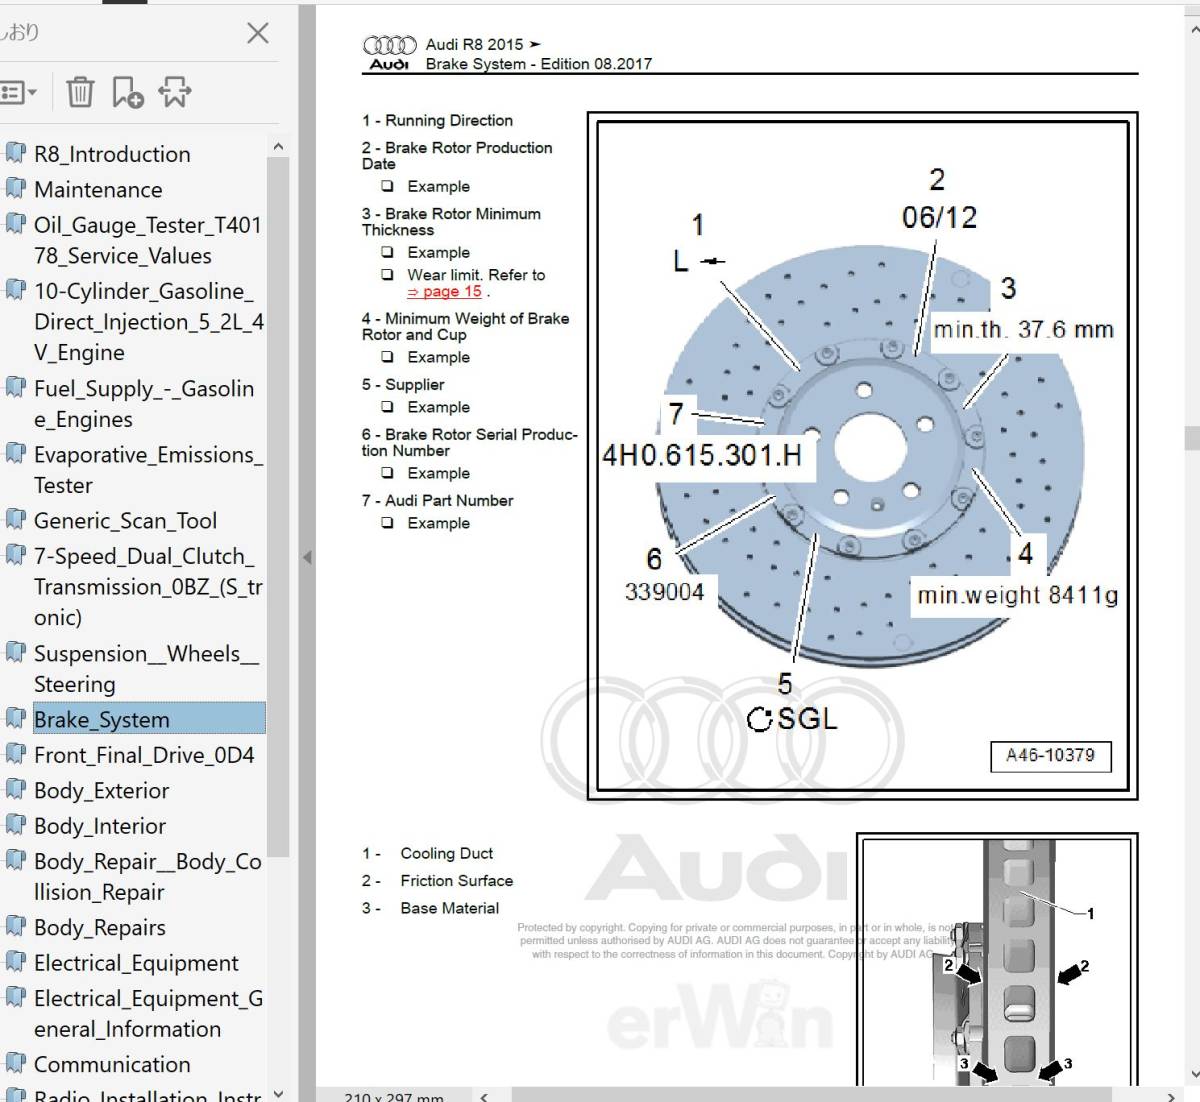
Task: Click the 'Cooling Duct' legend entry
Action: 447,854
